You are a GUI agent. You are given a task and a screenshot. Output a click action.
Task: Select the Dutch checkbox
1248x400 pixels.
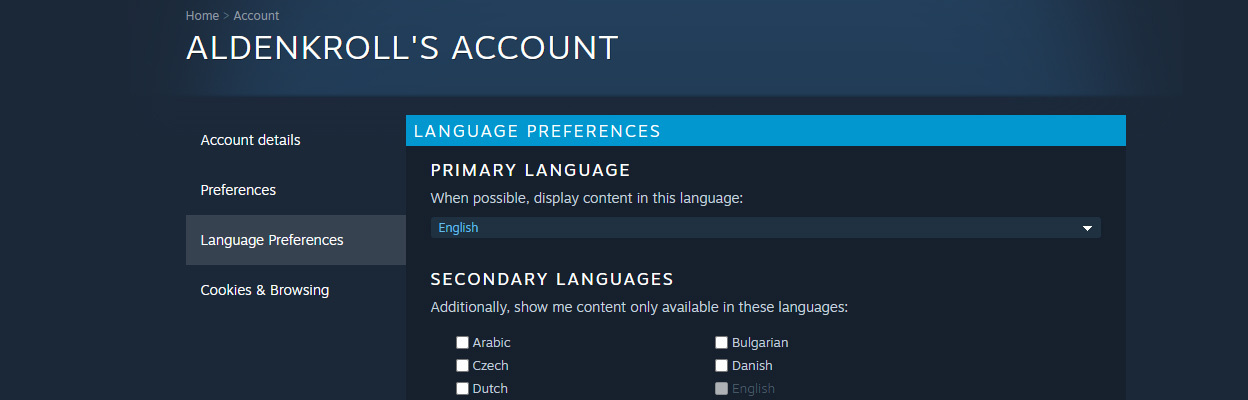click(x=462, y=389)
